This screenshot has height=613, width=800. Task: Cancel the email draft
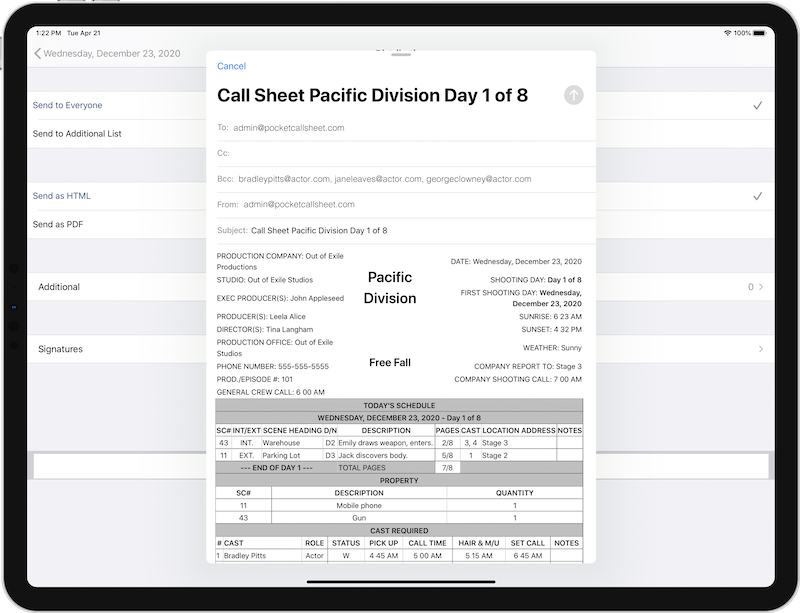click(x=231, y=65)
